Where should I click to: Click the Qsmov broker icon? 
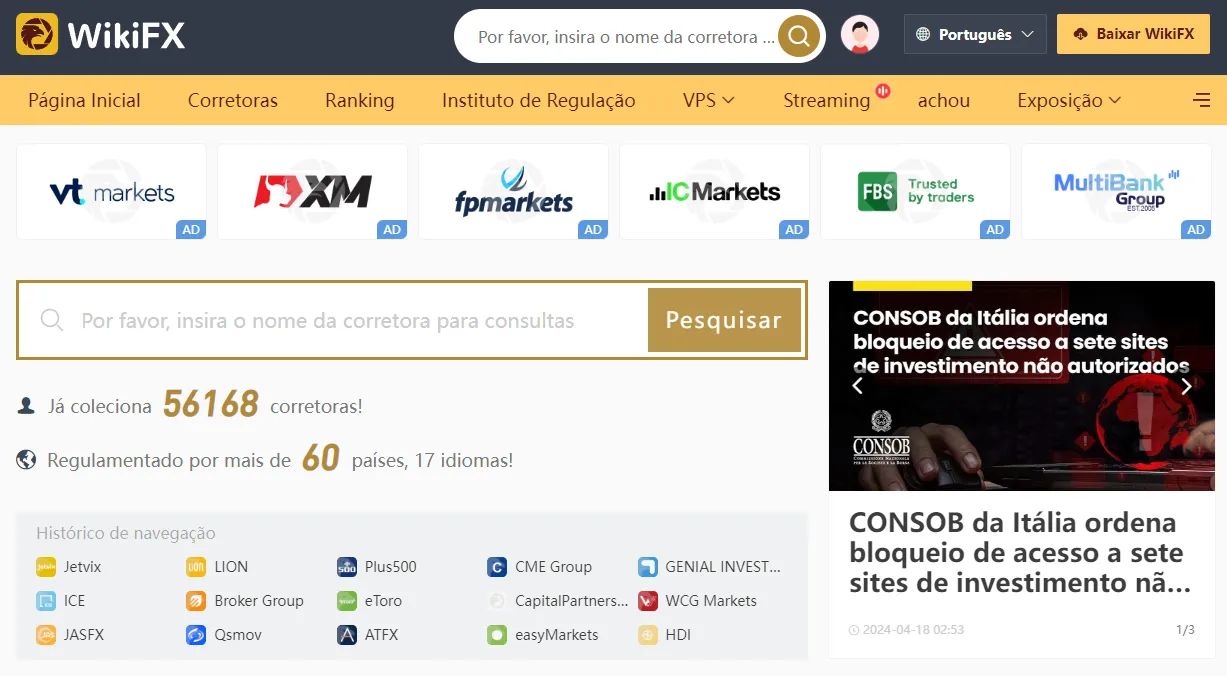196,635
